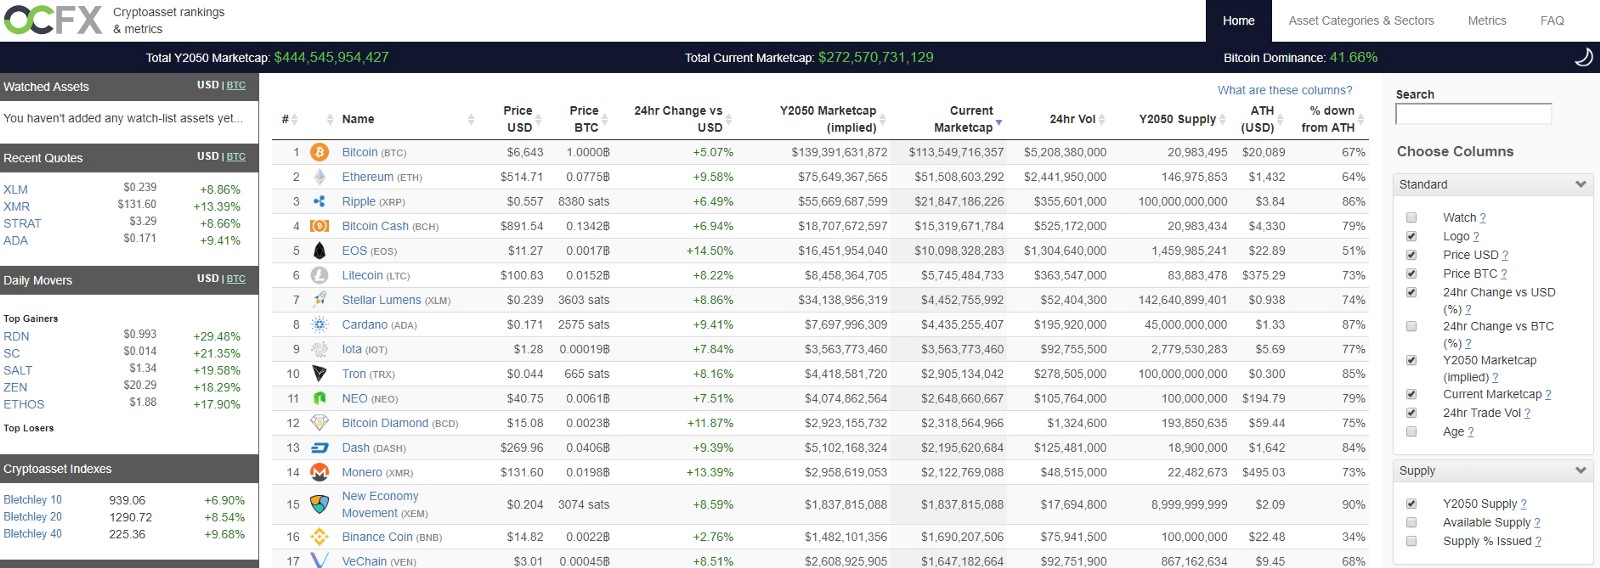Collapse the Supply columns section
Image resolution: width=1600 pixels, height=568 pixels.
1580,470
